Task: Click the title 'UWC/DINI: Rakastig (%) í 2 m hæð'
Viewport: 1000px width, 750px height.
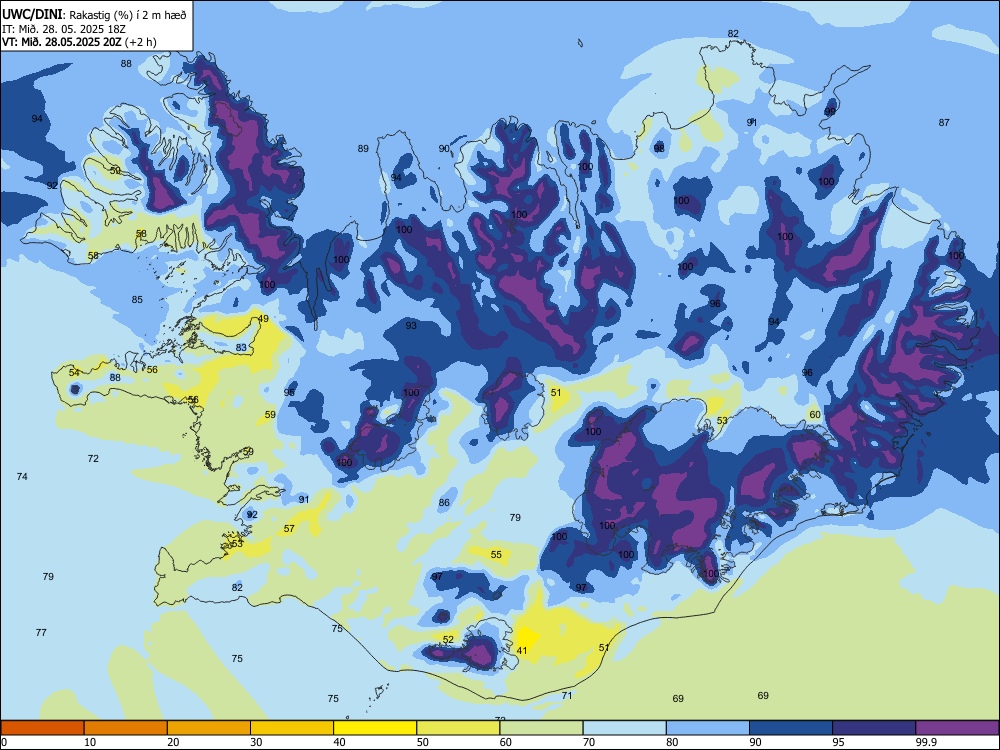Action: [x=94, y=15]
